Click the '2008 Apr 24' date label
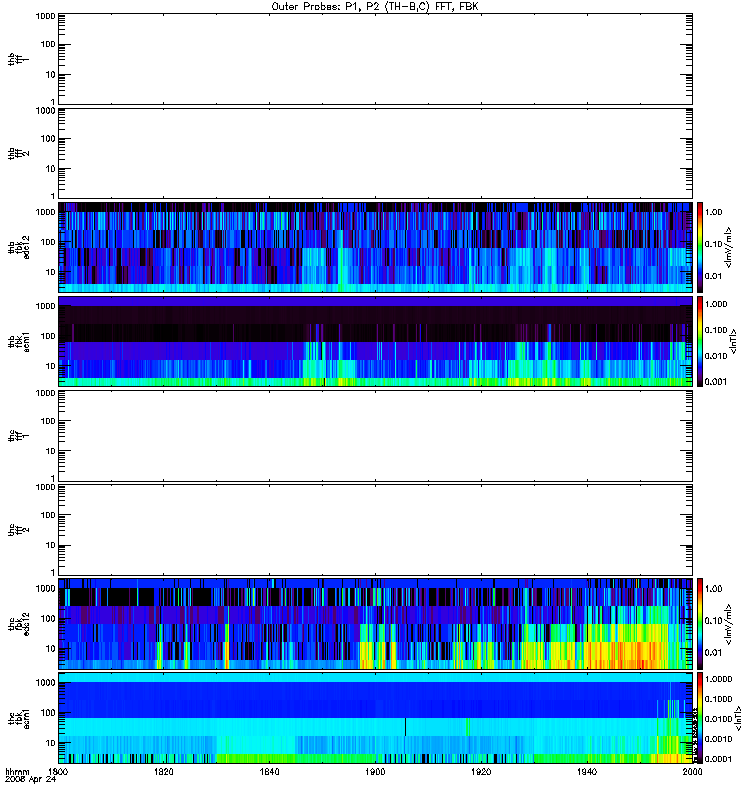The image size is (750, 800). (31, 780)
